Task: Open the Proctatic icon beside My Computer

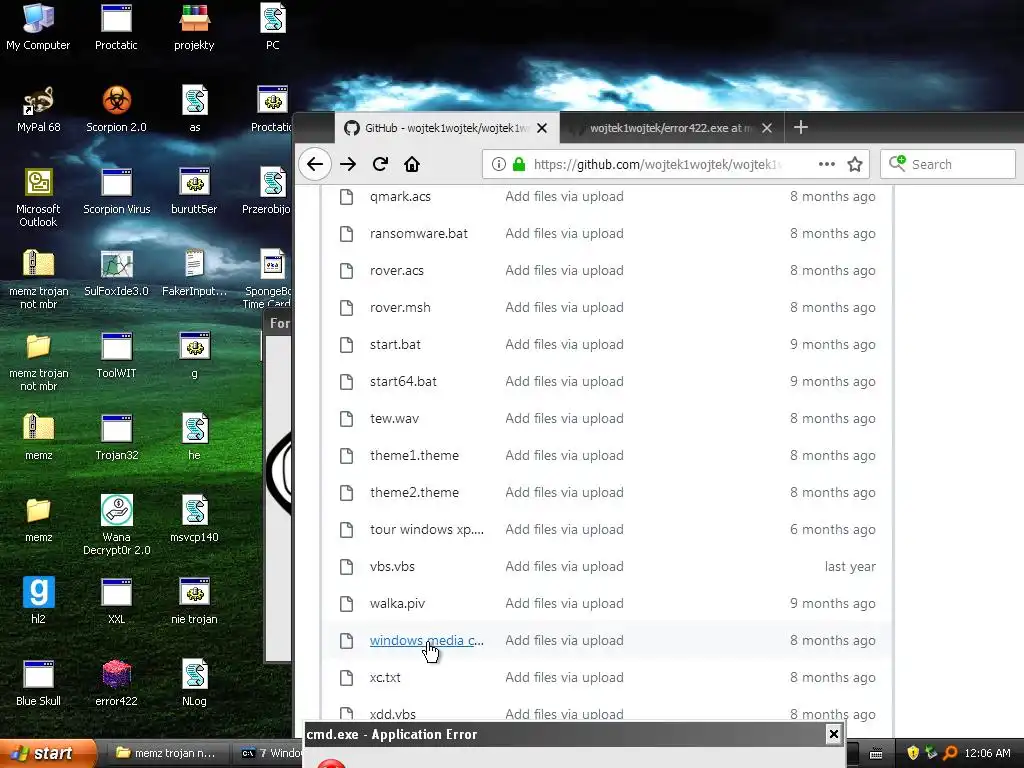Action: (x=116, y=27)
